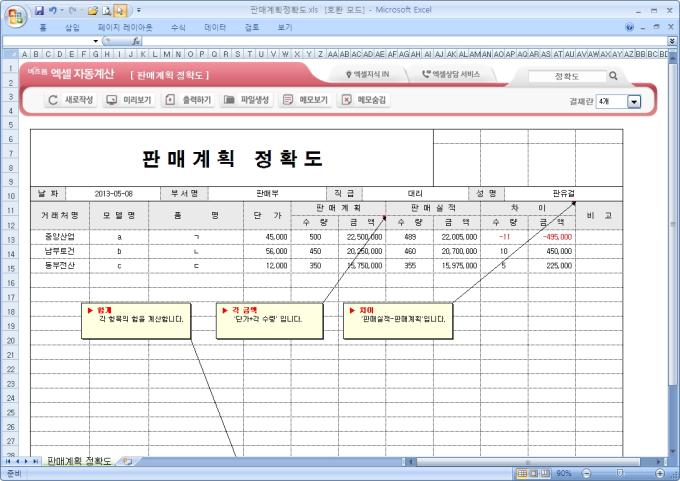Go to first sheet with the navigation arrow
Image resolution: width=680 pixels, height=481 pixels.
coord(8,461)
